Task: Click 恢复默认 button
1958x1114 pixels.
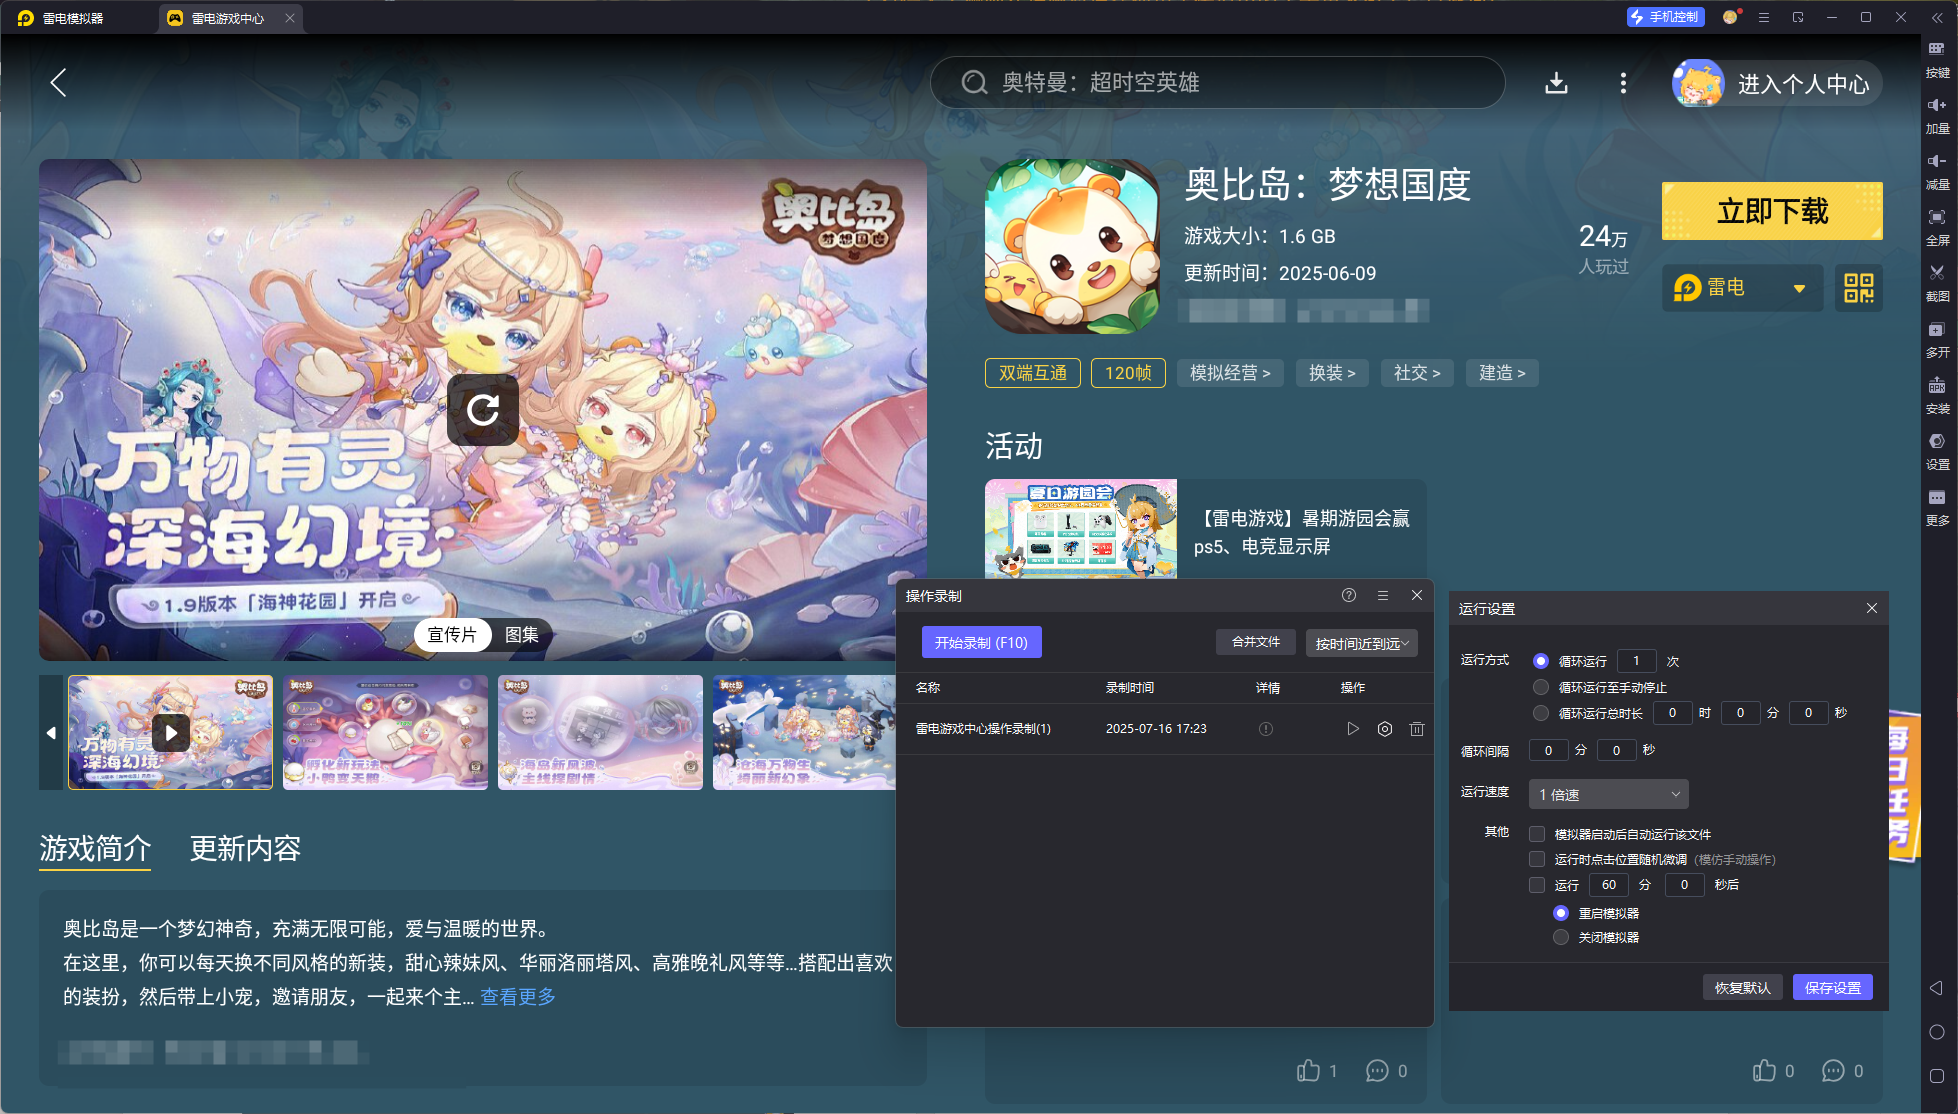Action: pos(1742,987)
